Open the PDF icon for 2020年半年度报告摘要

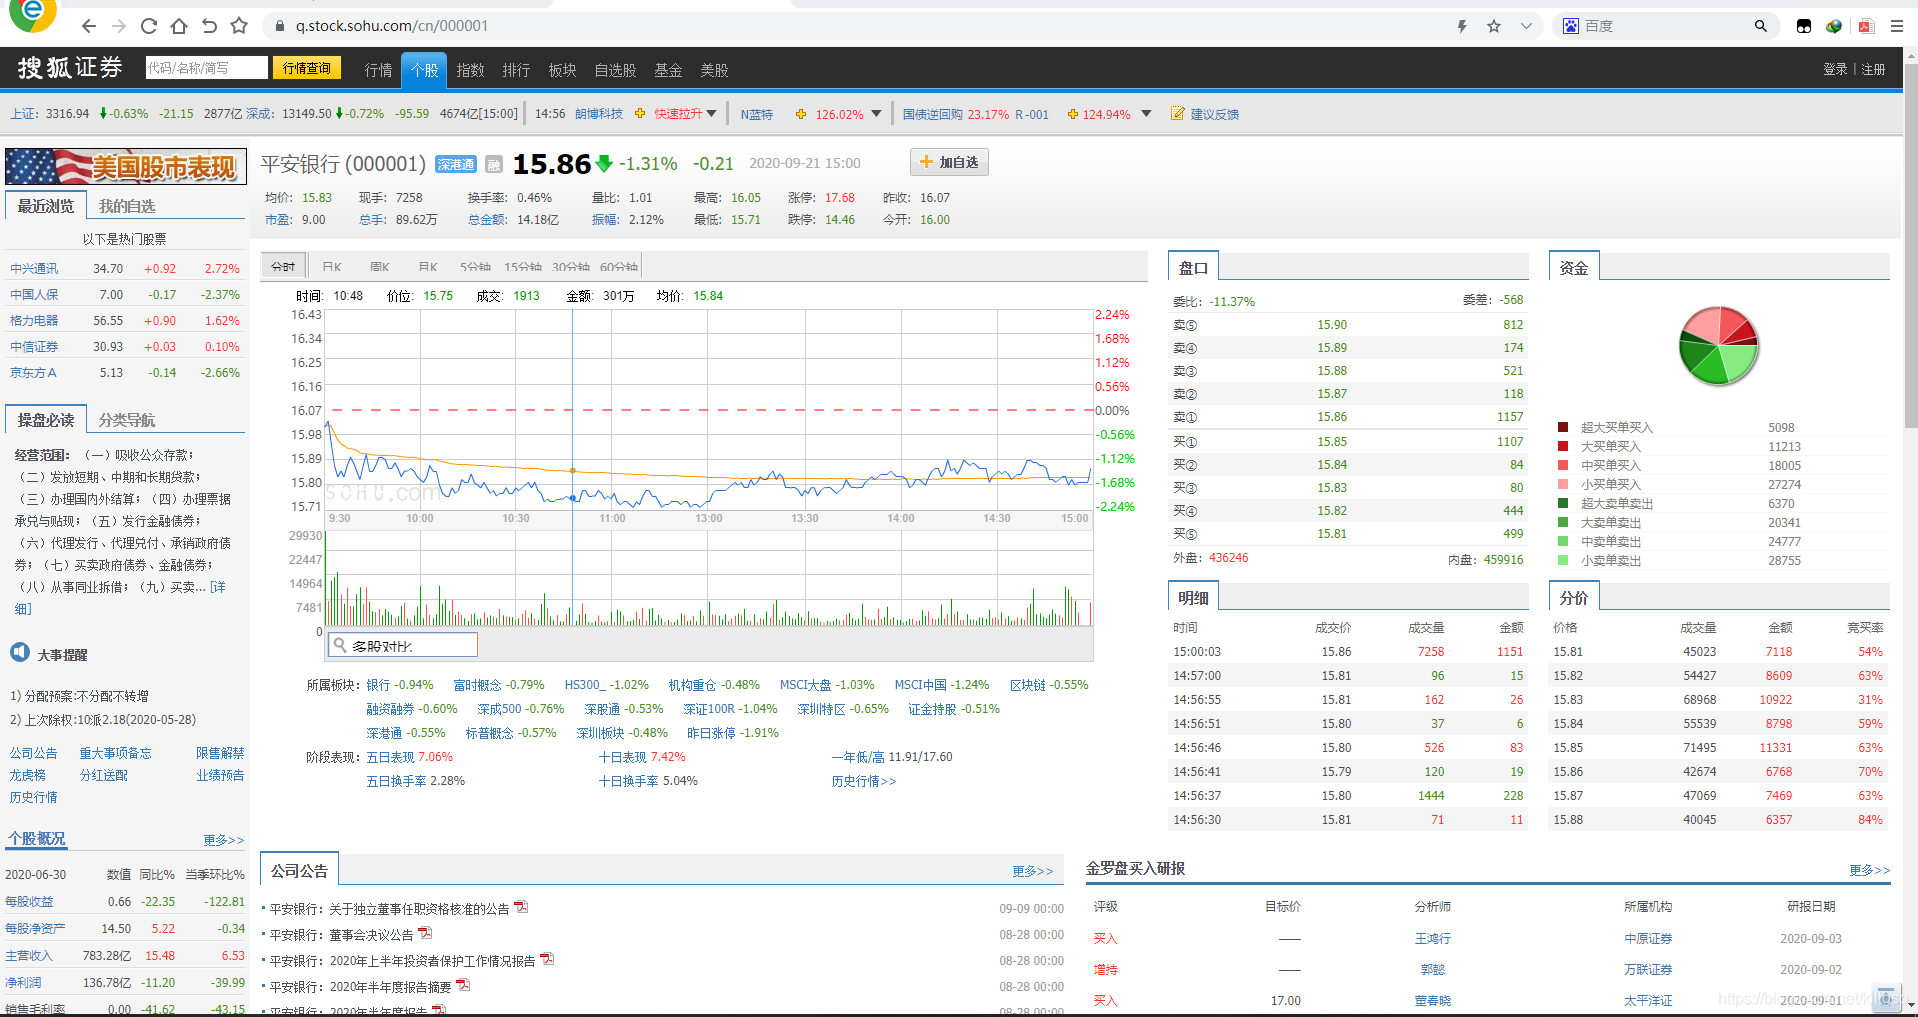pyautogui.click(x=463, y=985)
